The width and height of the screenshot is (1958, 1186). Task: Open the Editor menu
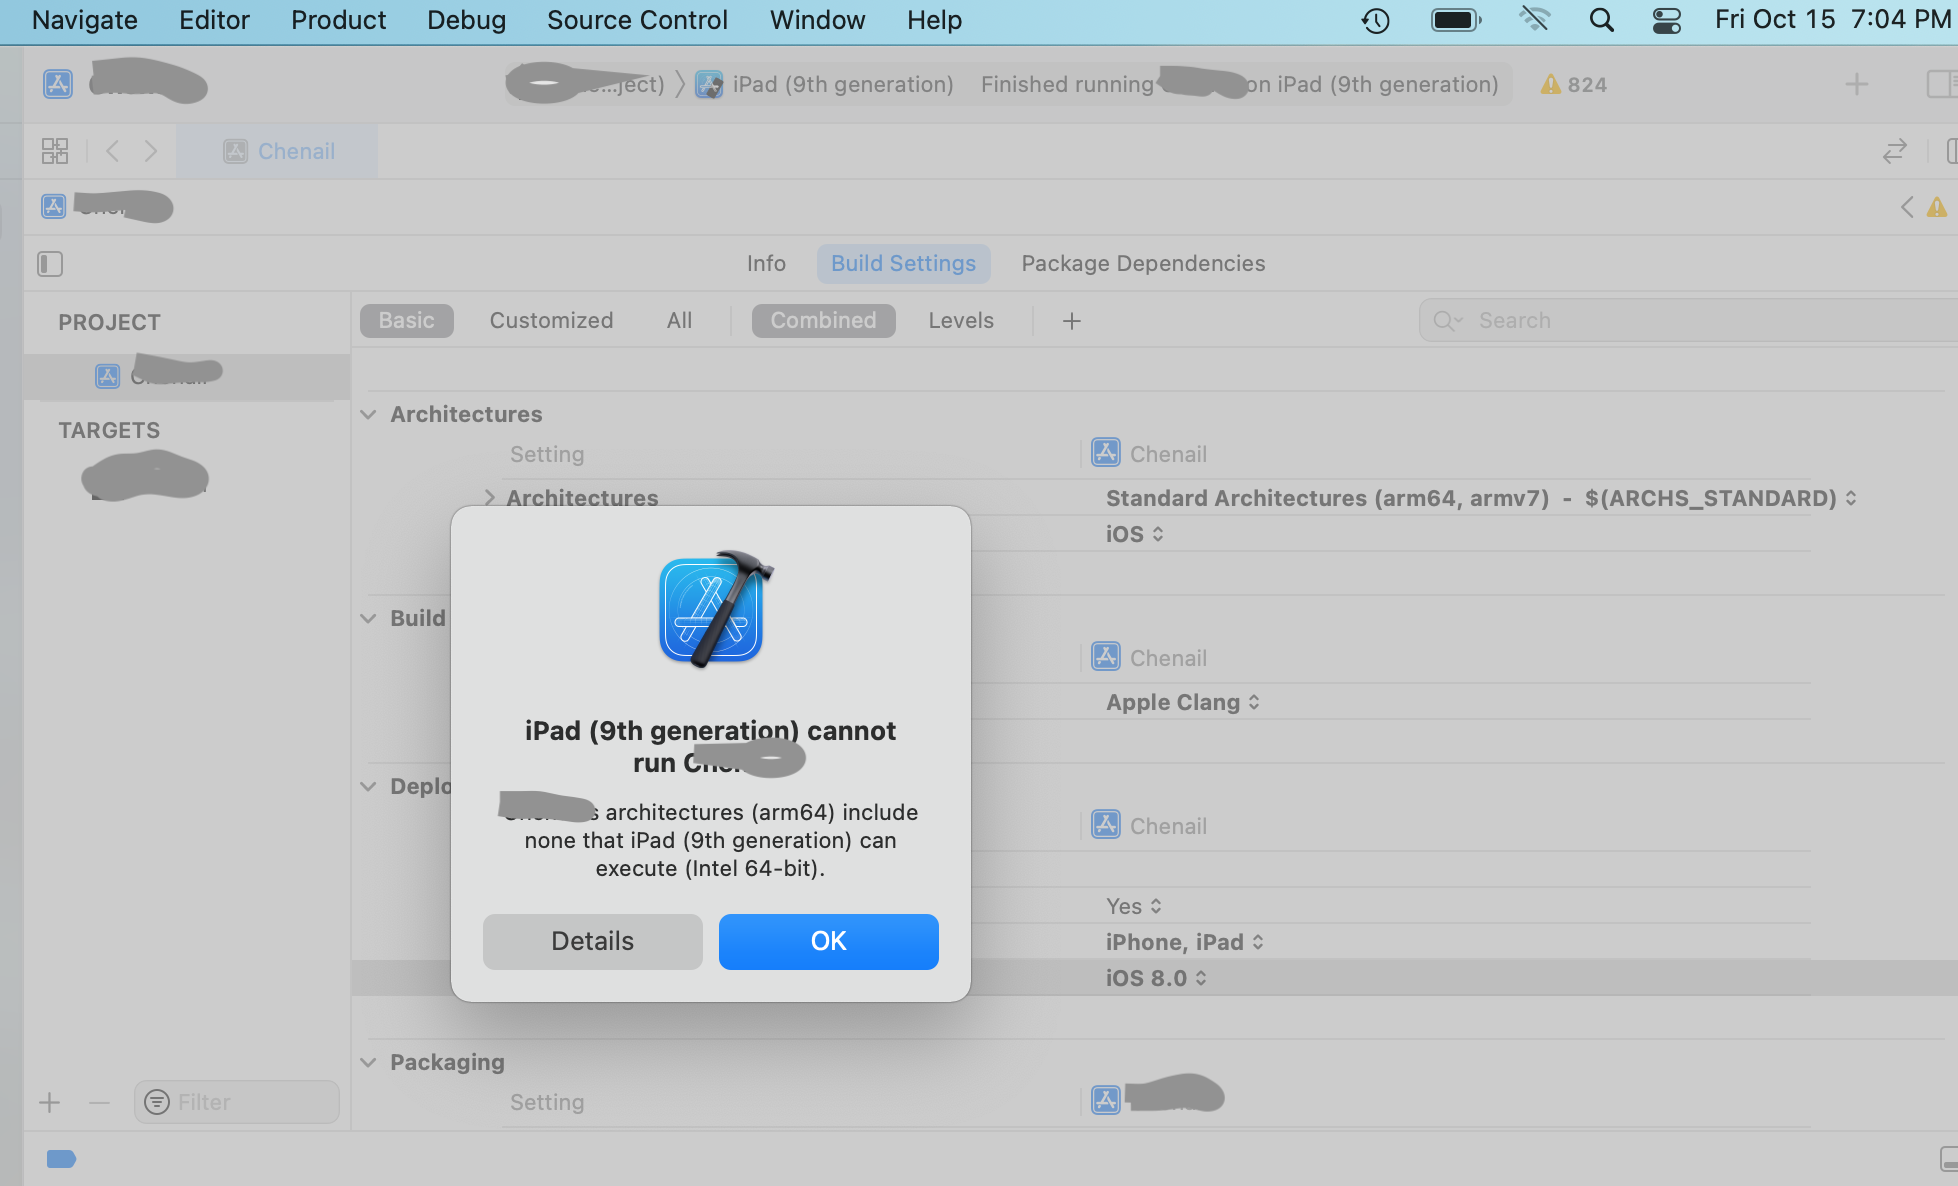(x=214, y=20)
